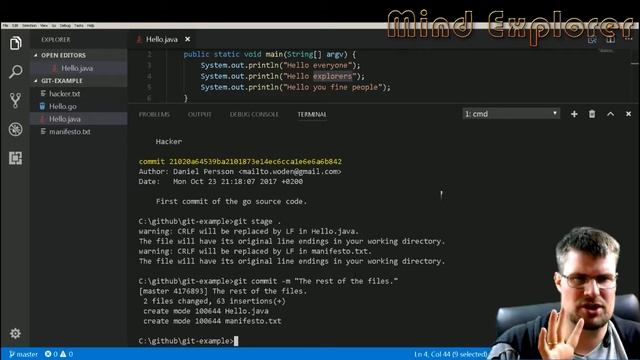Kill terminal with the trash icon
640x360 pixels.
point(592,114)
